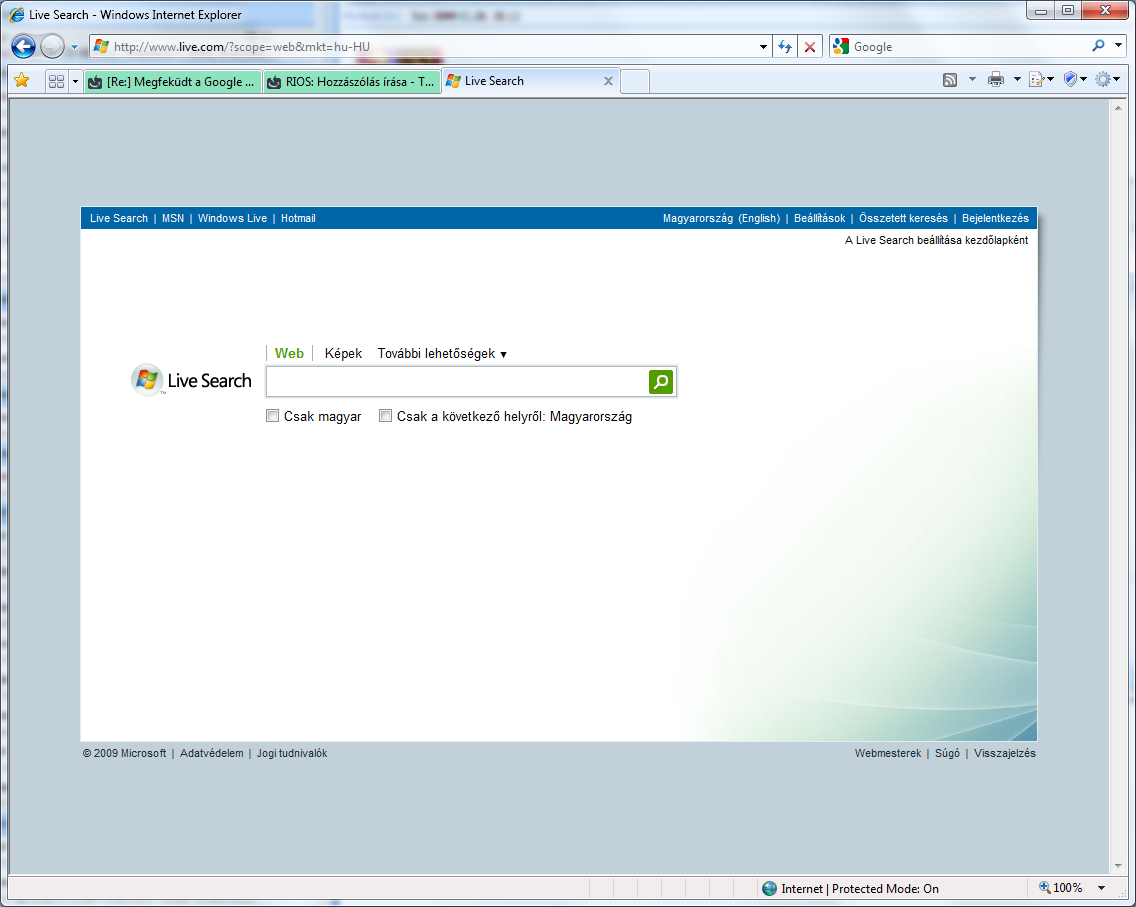Open the Adatvédelem footer link
The image size is (1136, 907).
(x=212, y=753)
